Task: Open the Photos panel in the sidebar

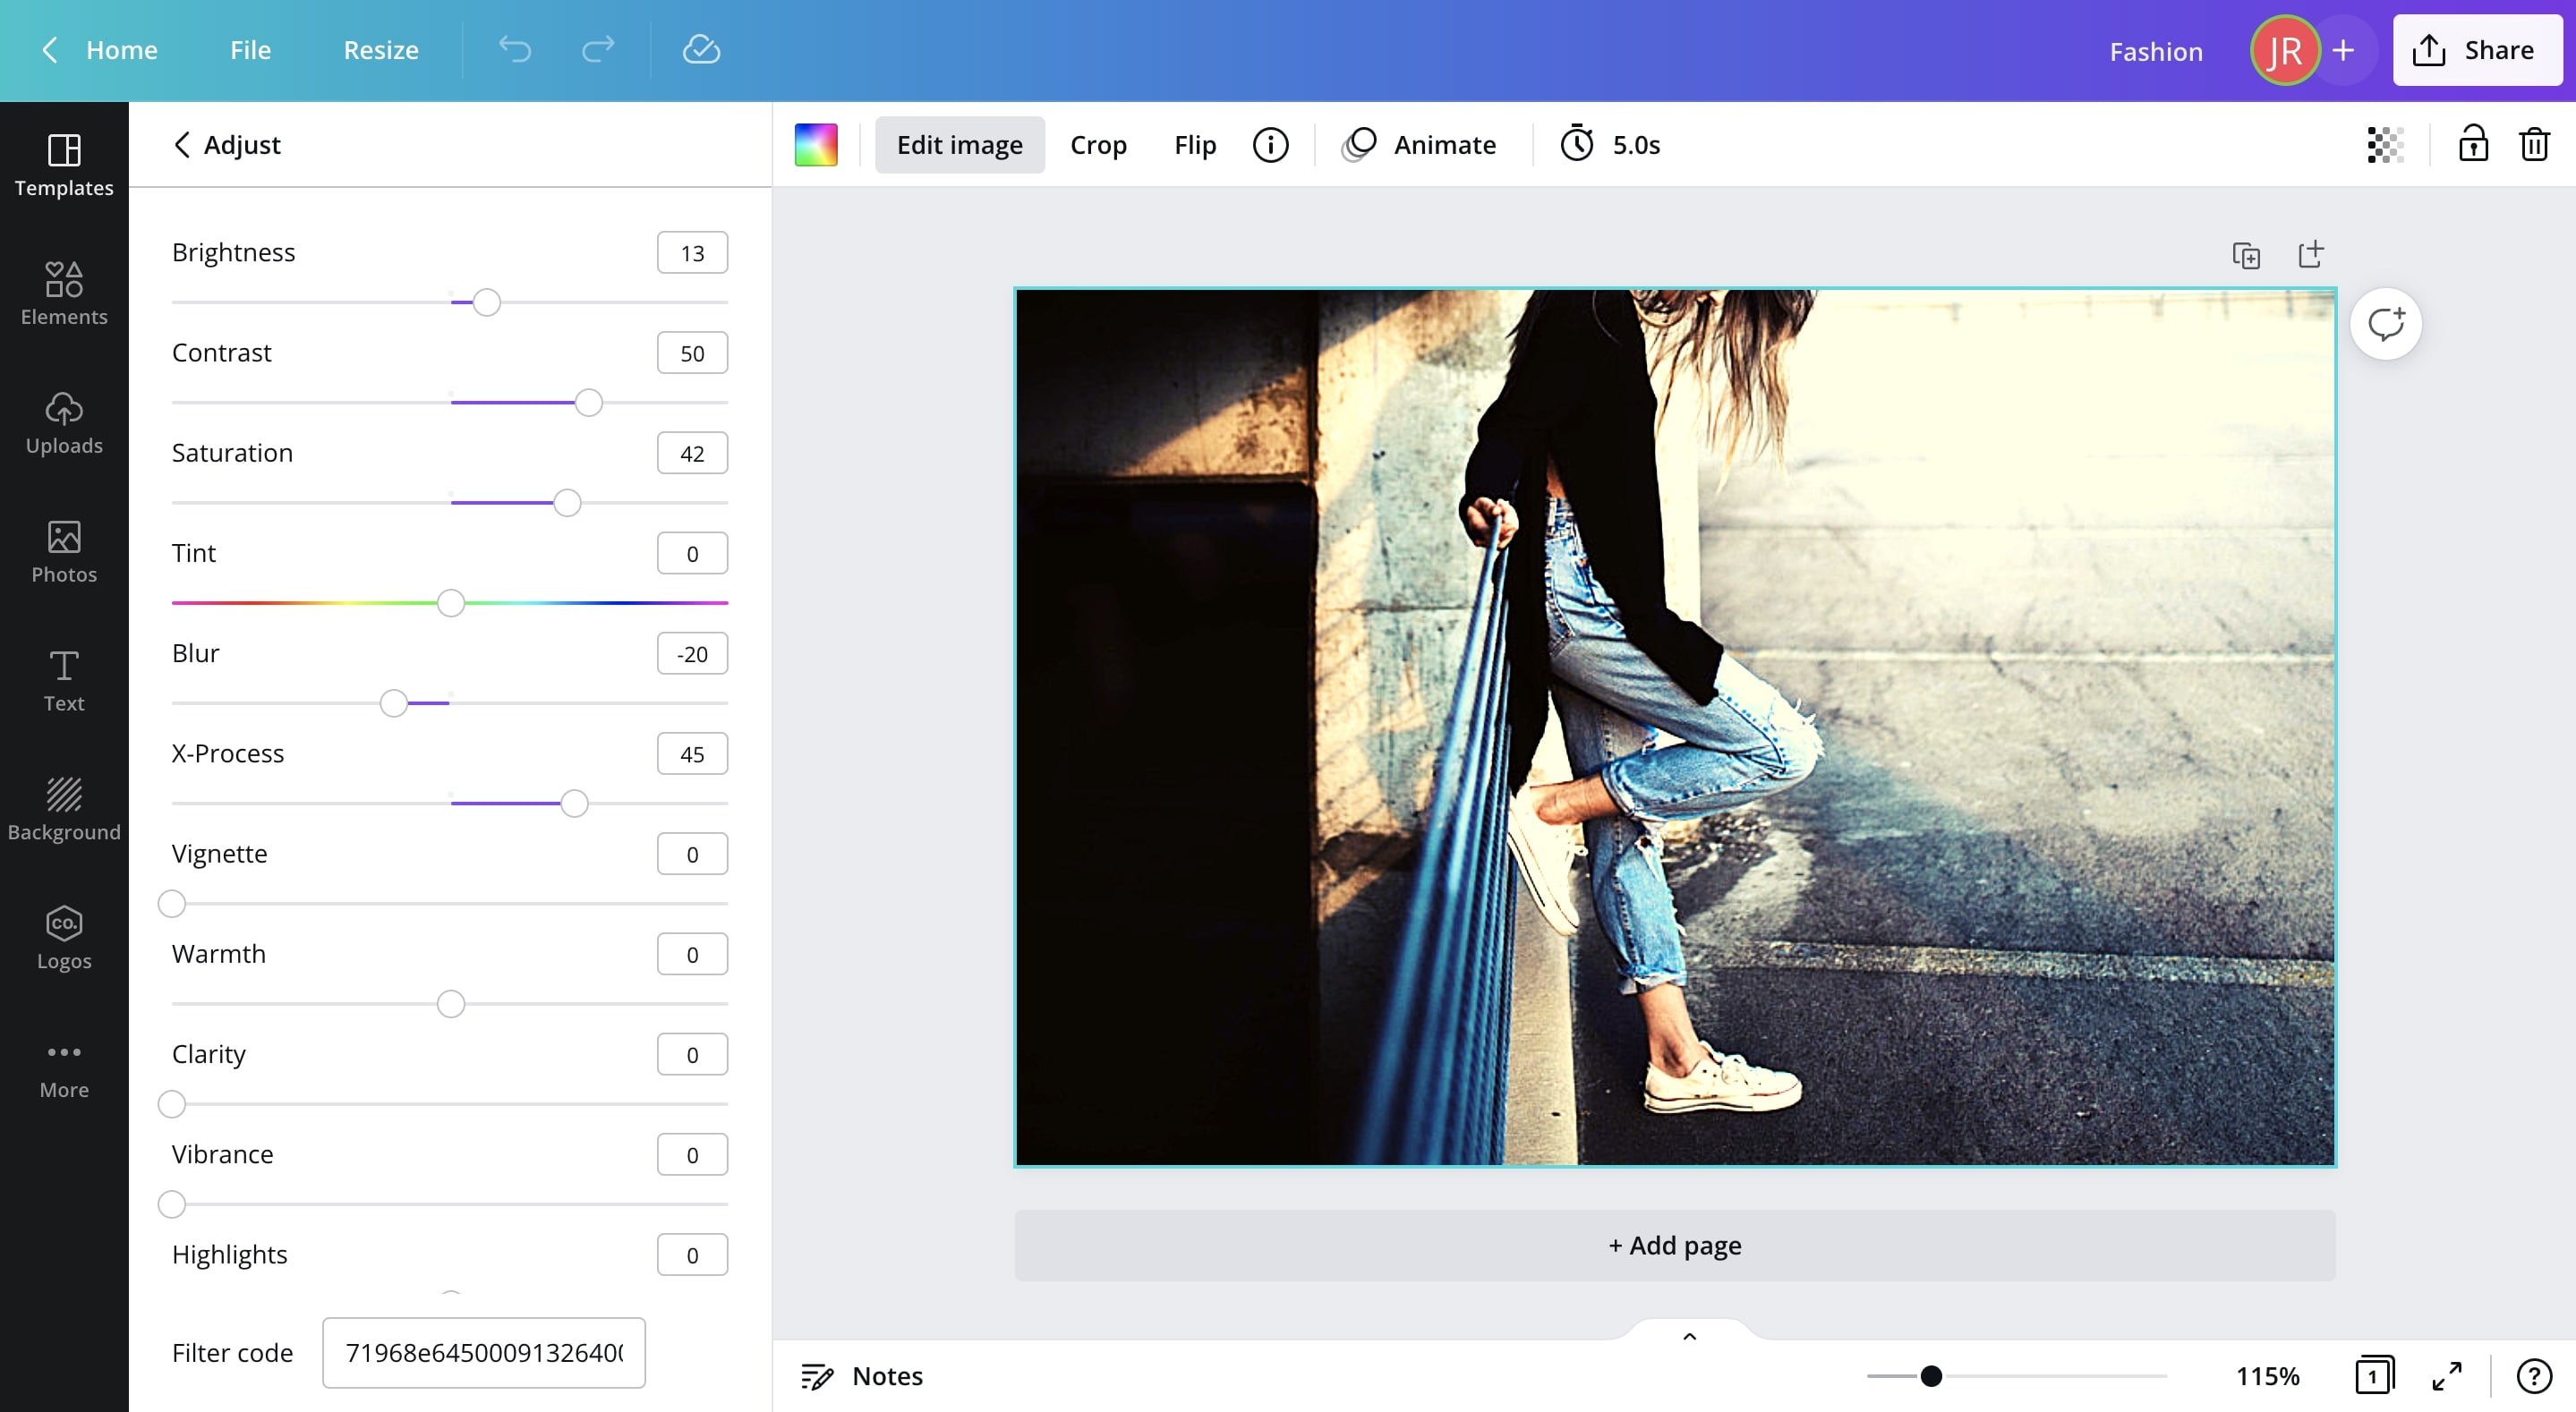Action: [x=64, y=551]
